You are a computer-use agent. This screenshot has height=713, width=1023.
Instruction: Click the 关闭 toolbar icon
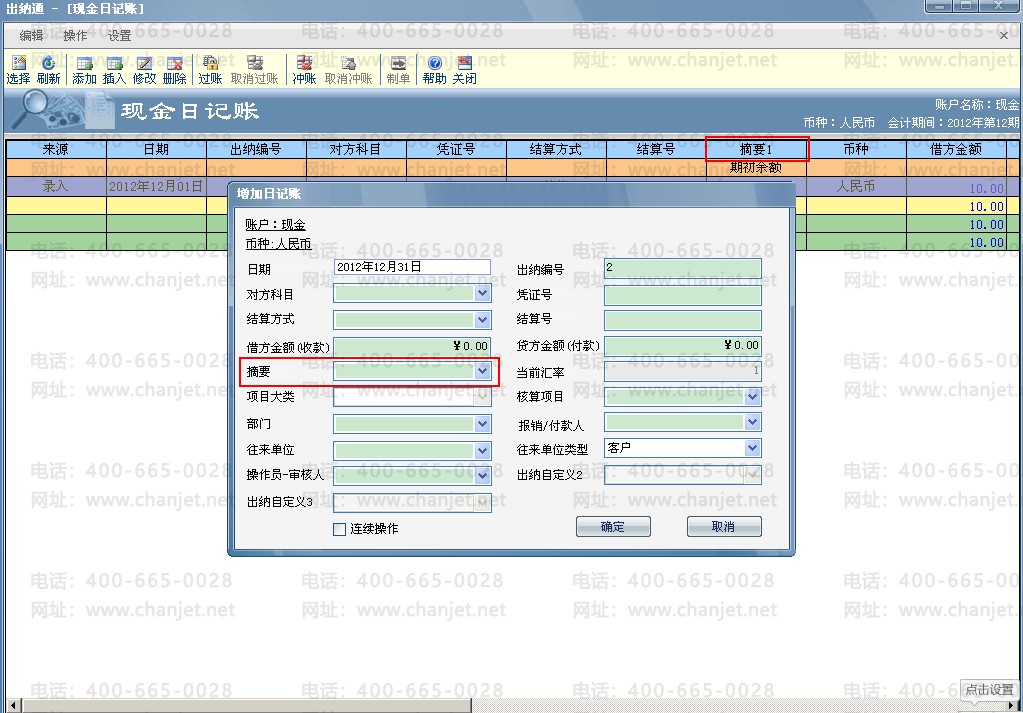point(465,70)
